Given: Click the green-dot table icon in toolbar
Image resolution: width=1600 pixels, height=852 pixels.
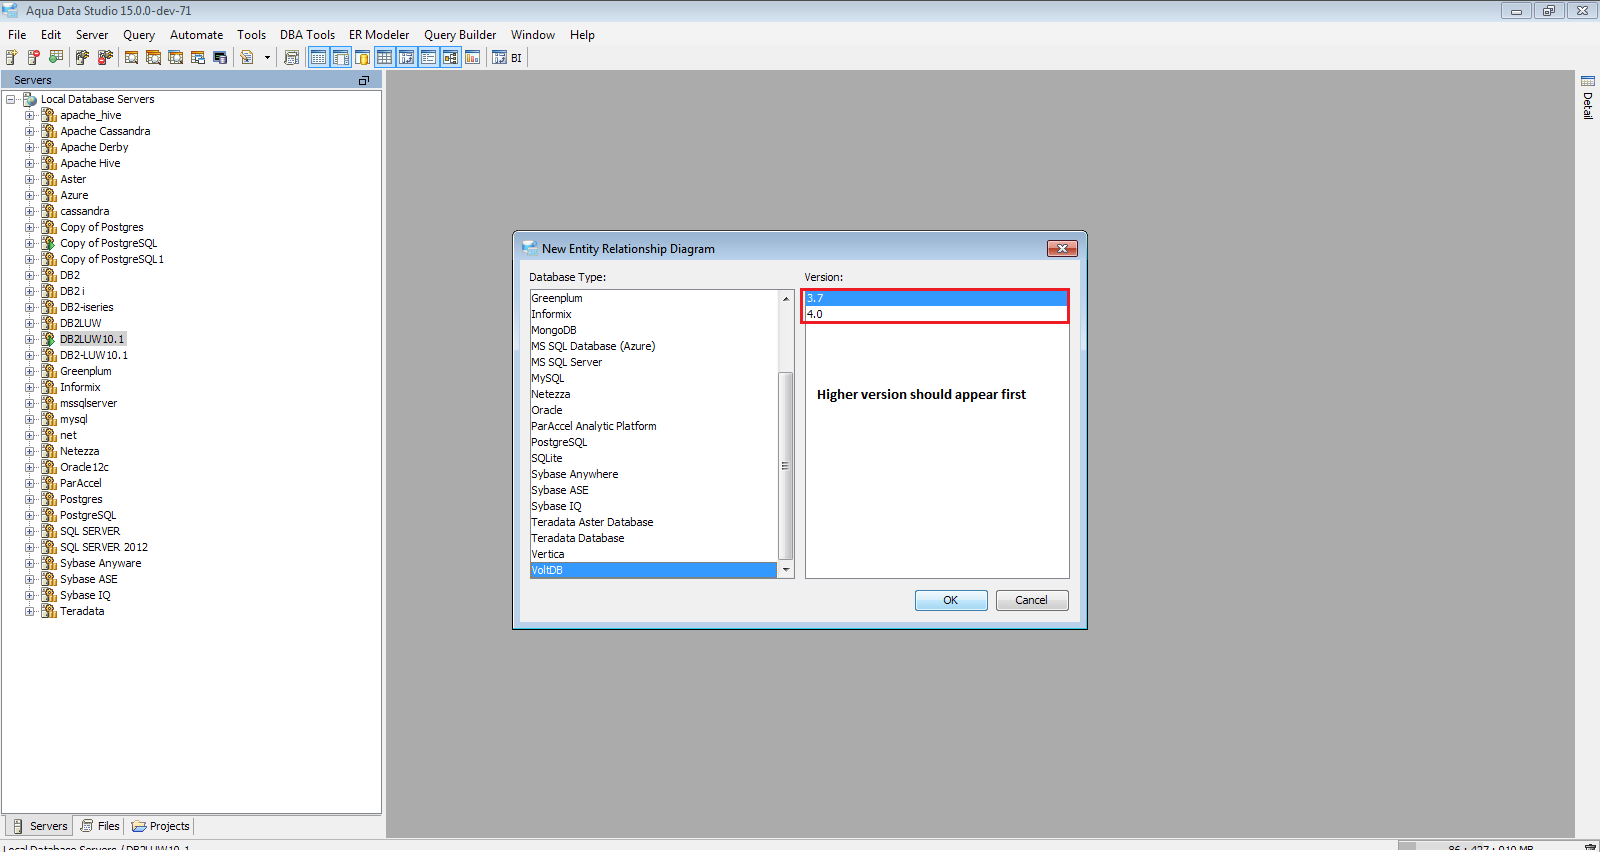Looking at the screenshot, I should [56, 58].
